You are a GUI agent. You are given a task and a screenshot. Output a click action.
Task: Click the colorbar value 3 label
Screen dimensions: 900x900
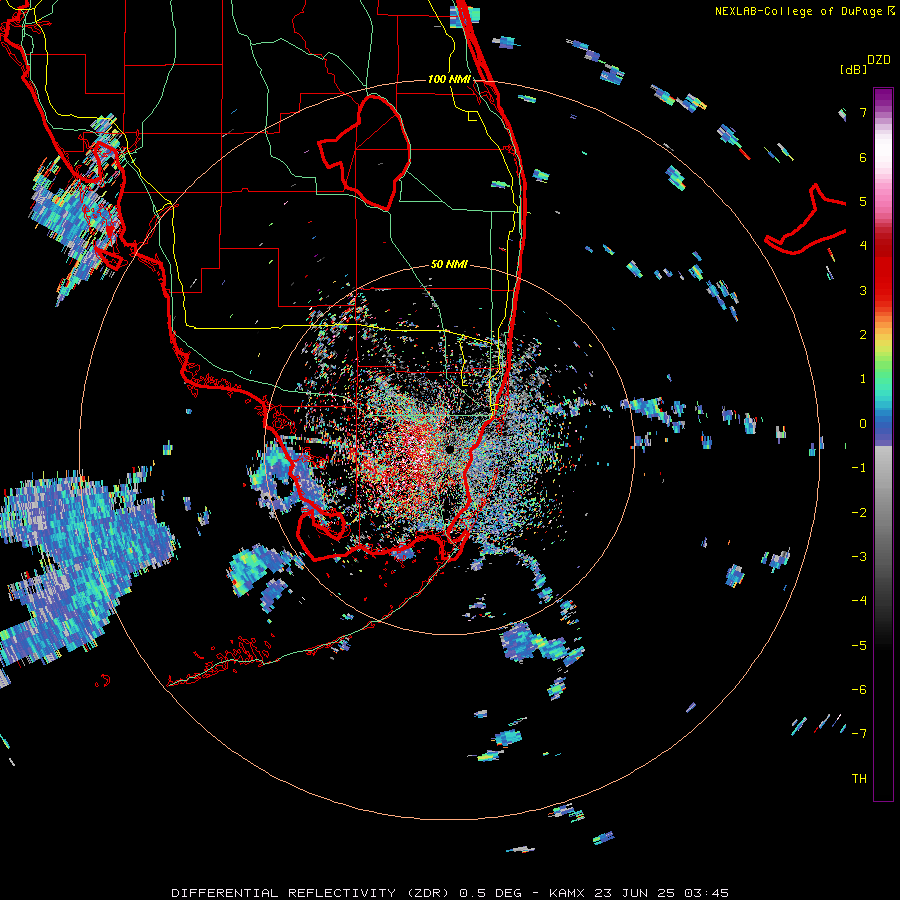point(863,290)
